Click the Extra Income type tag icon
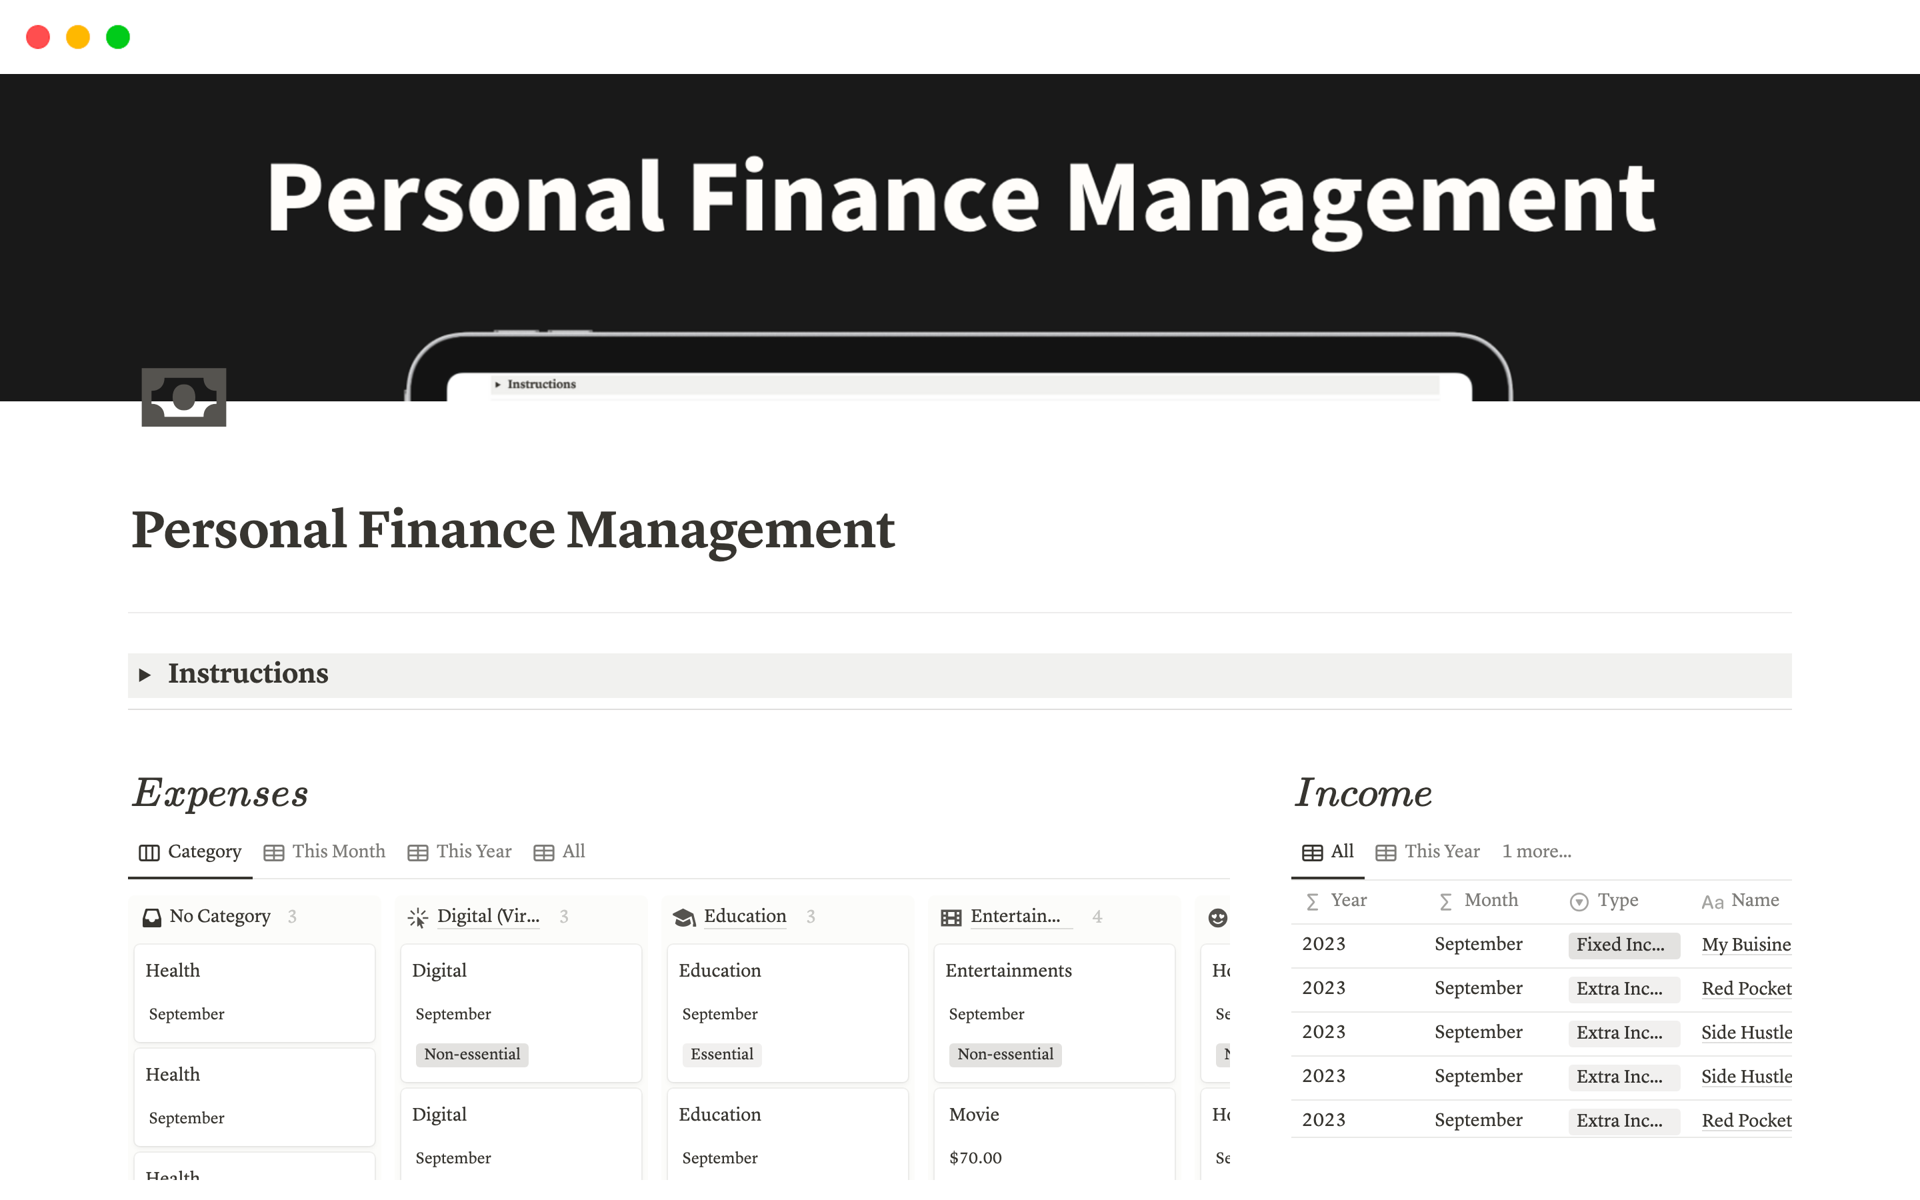Viewport: 1920px width, 1200px height. [1620, 988]
